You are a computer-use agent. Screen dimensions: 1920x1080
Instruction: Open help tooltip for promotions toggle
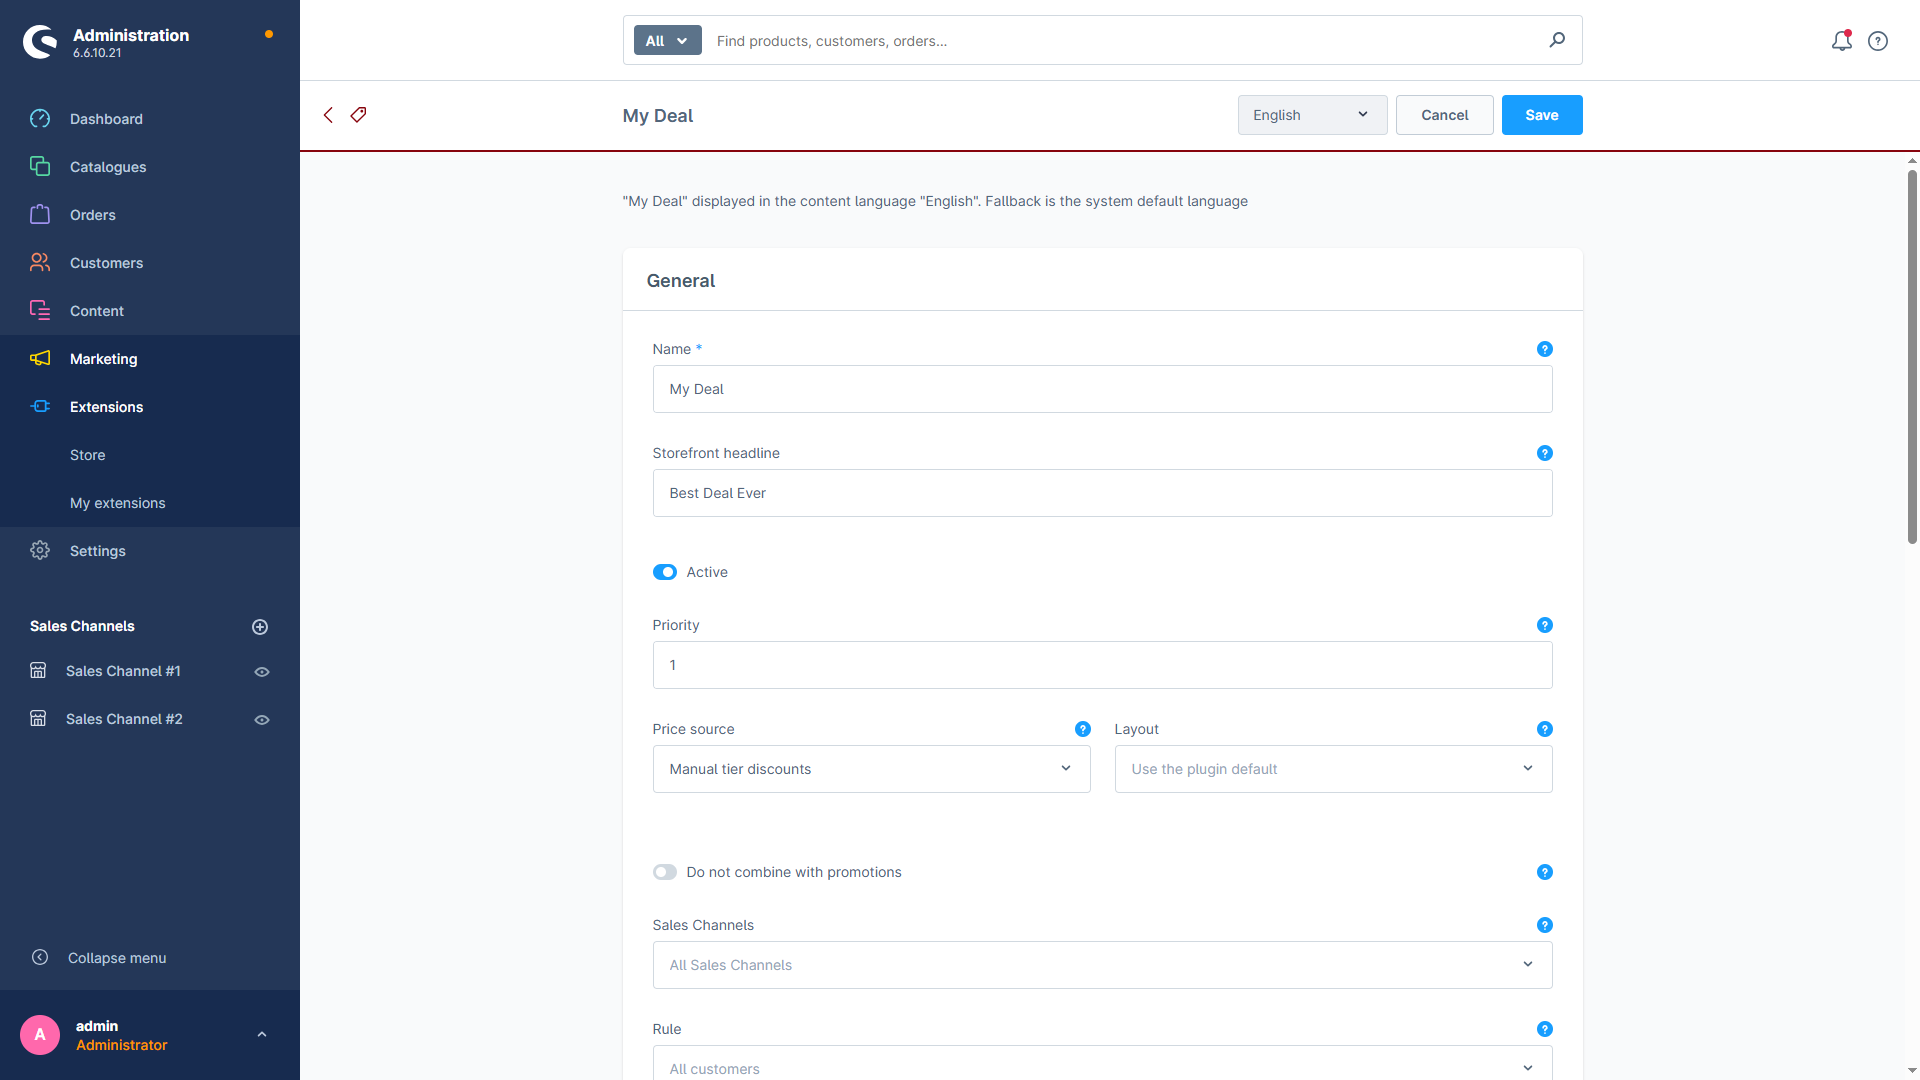[x=1544, y=872]
